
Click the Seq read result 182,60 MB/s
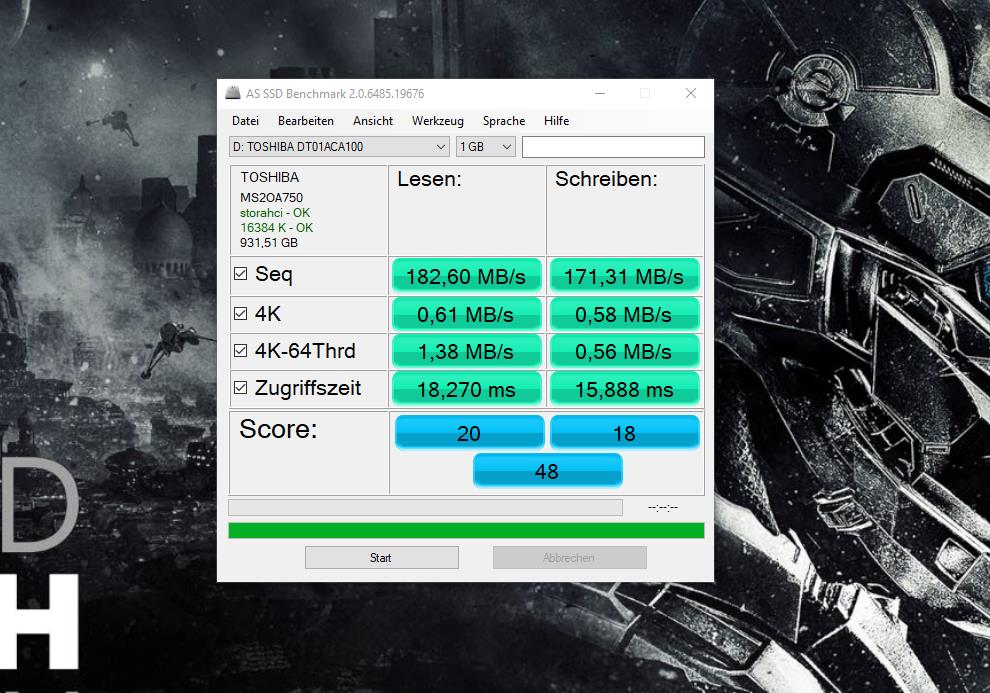pyautogui.click(x=467, y=276)
